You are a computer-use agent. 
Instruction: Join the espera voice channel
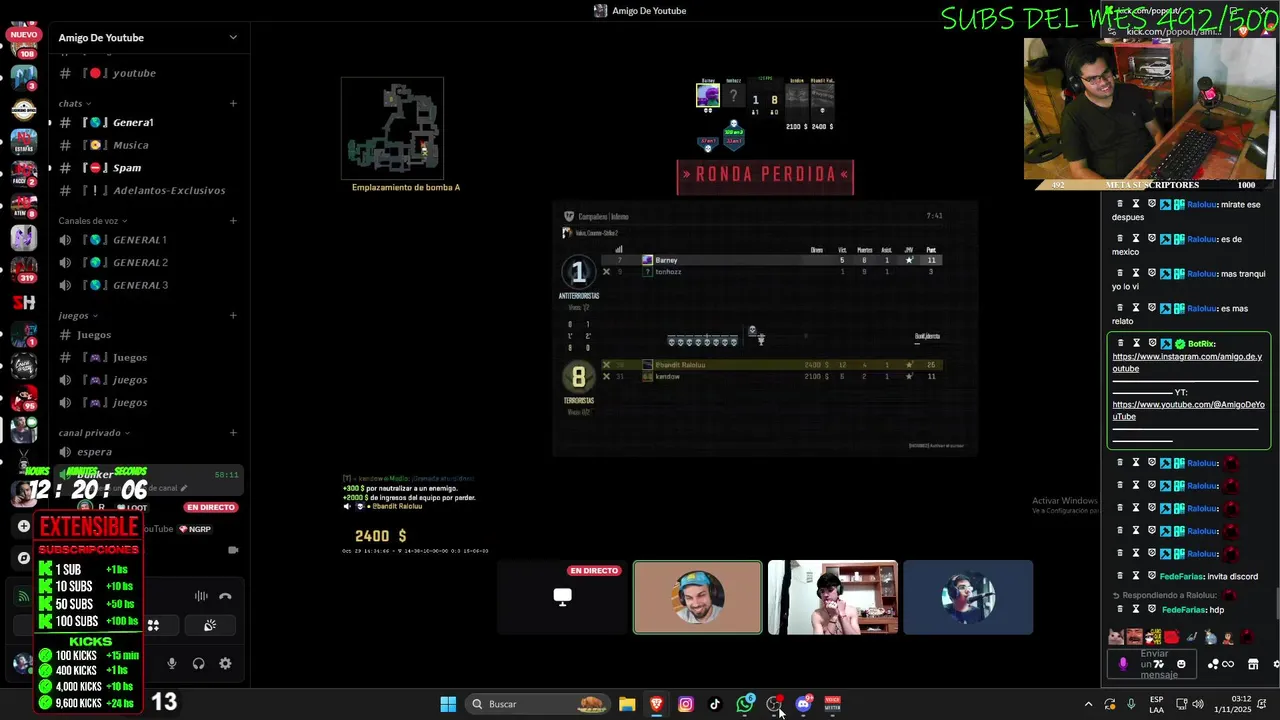point(148,452)
